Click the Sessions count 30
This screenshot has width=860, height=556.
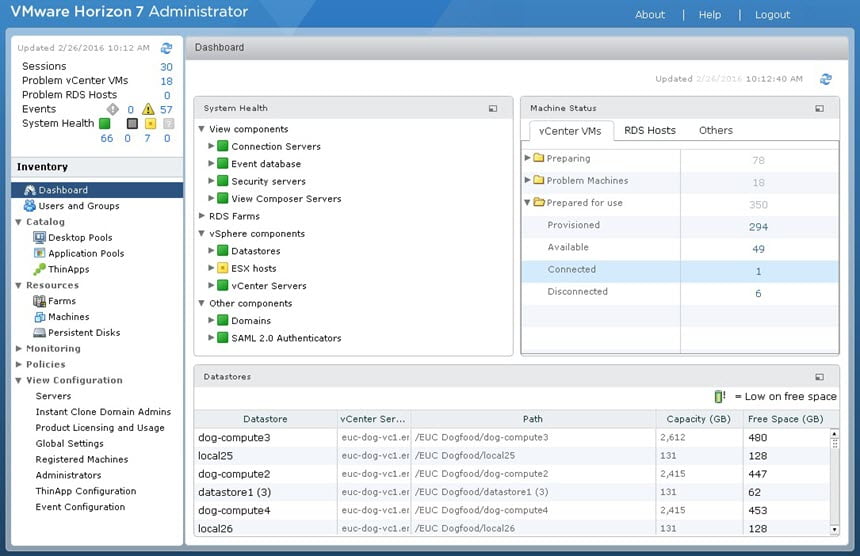point(166,67)
